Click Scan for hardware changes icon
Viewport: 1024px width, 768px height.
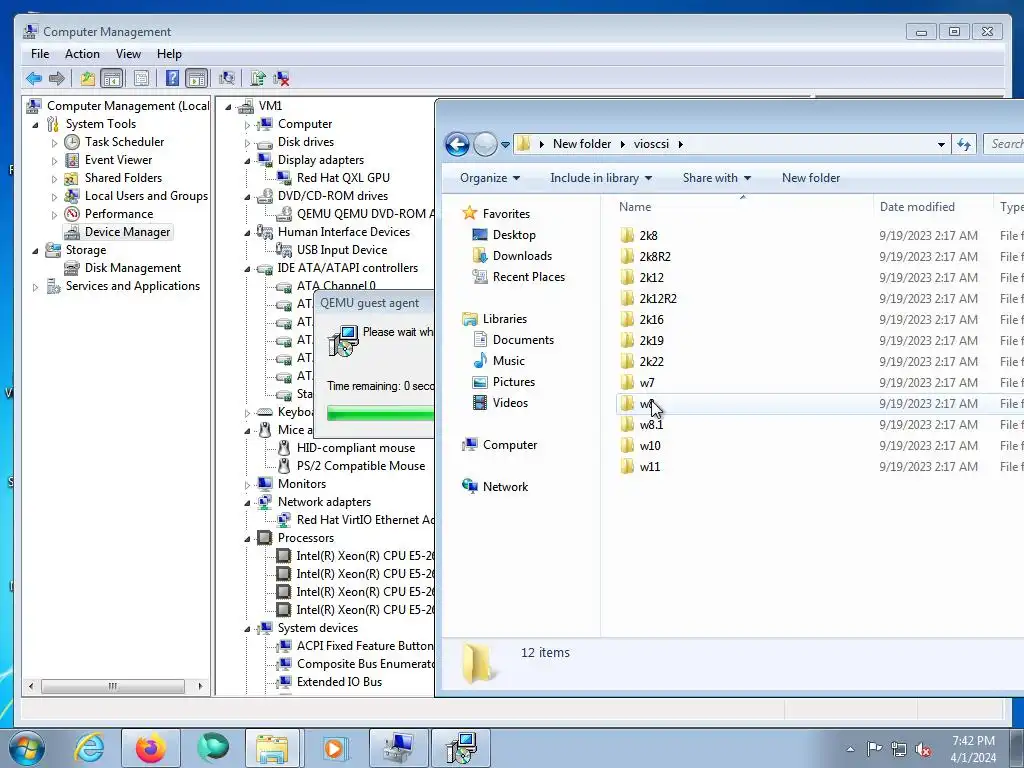227,79
